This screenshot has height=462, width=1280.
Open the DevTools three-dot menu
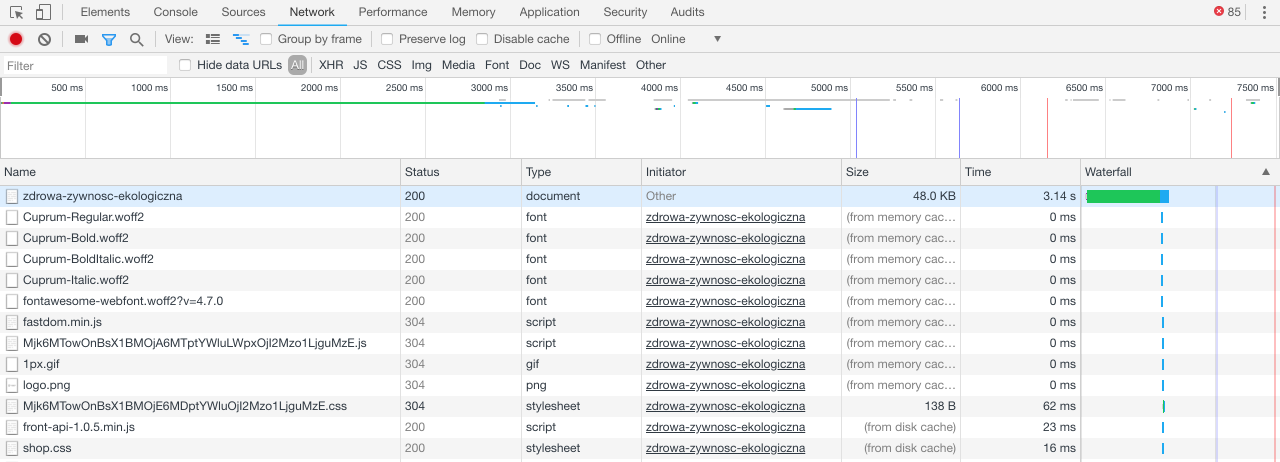[x=1265, y=12]
